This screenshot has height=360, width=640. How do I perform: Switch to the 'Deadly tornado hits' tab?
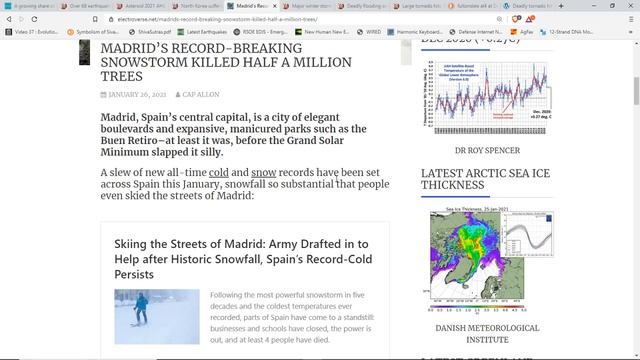pyautogui.click(x=529, y=6)
